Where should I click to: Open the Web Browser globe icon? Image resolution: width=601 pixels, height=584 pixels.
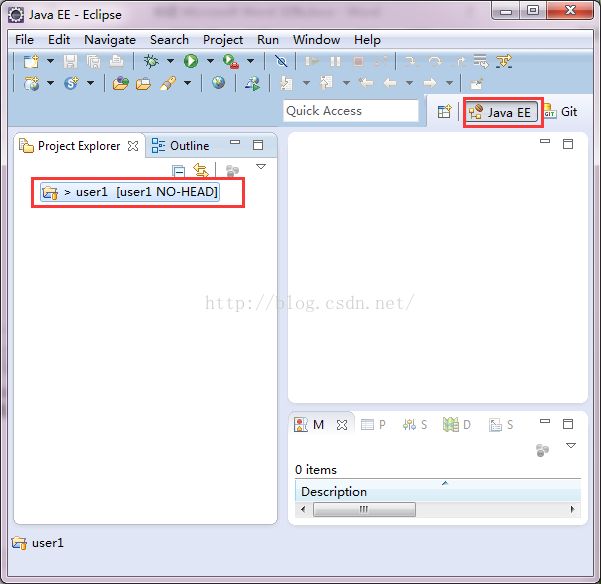pyautogui.click(x=218, y=83)
